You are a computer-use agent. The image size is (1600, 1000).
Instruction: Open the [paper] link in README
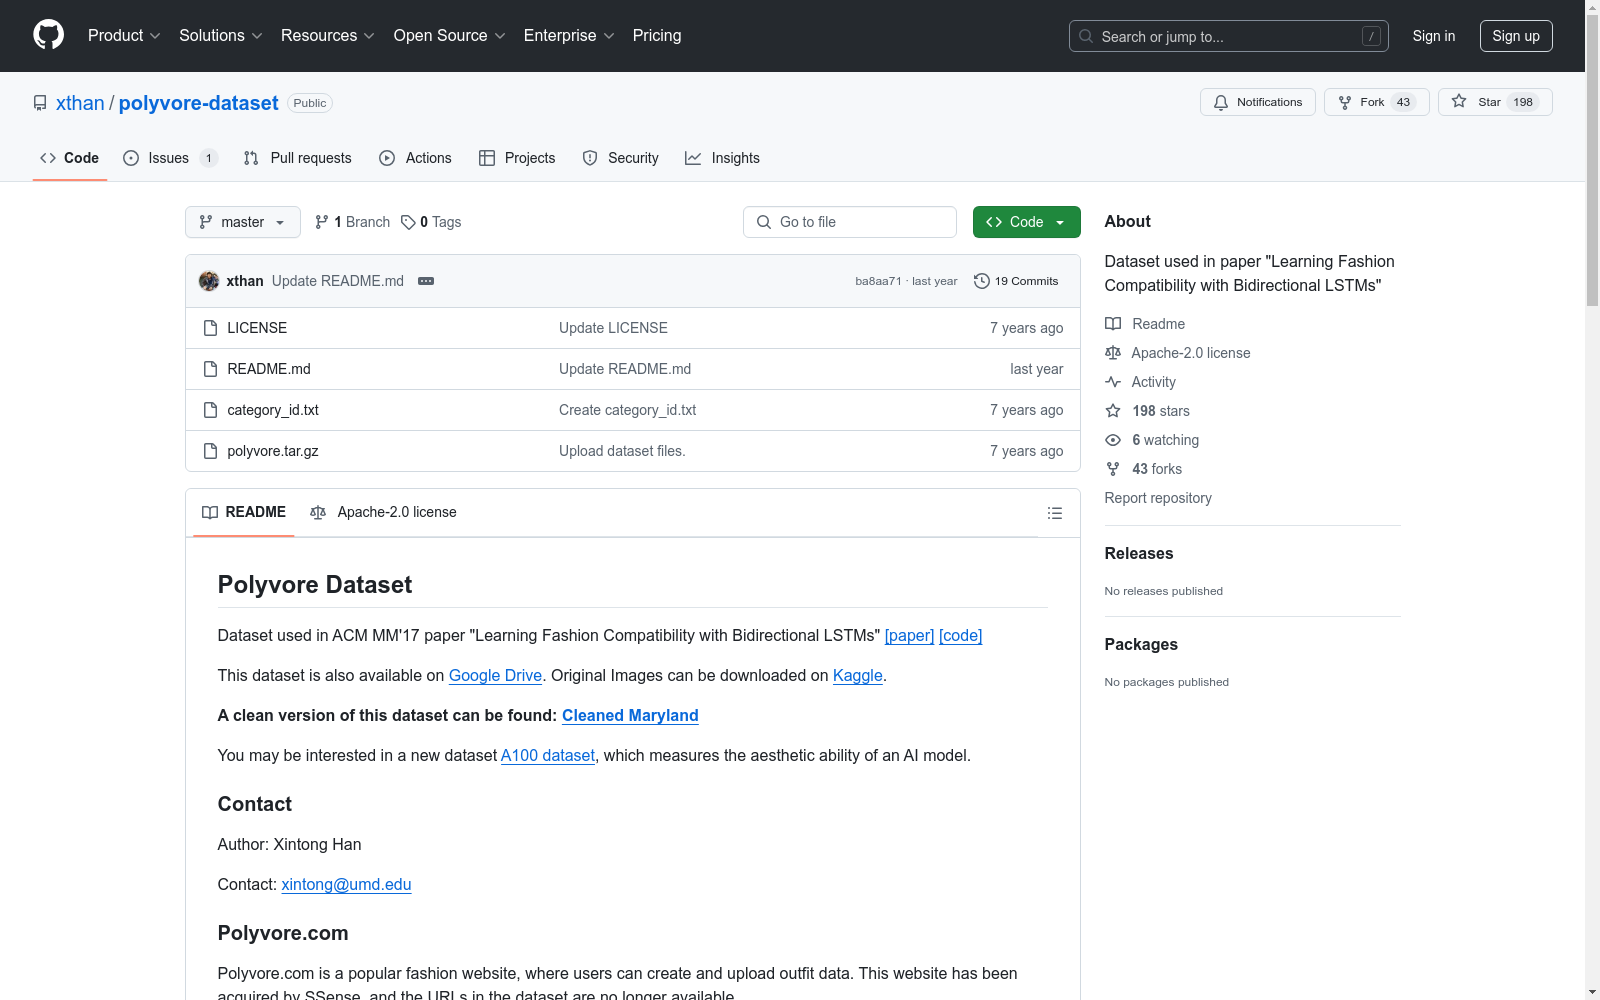[x=909, y=636]
